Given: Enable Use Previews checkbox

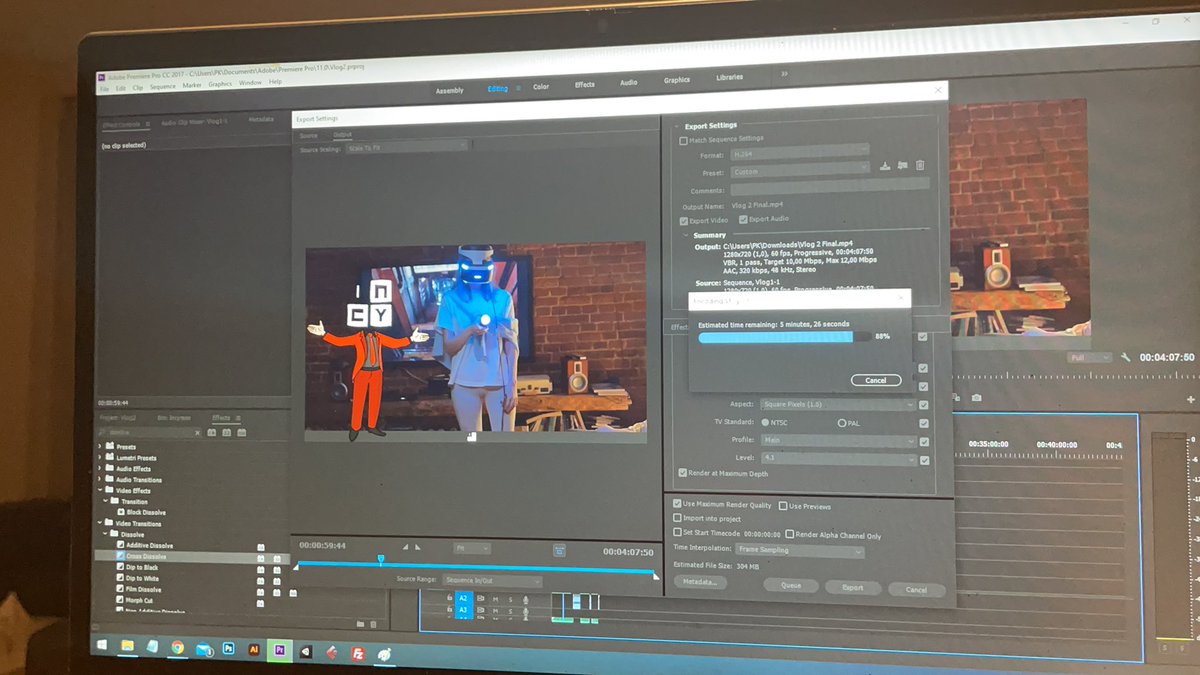Looking at the screenshot, I should [783, 506].
